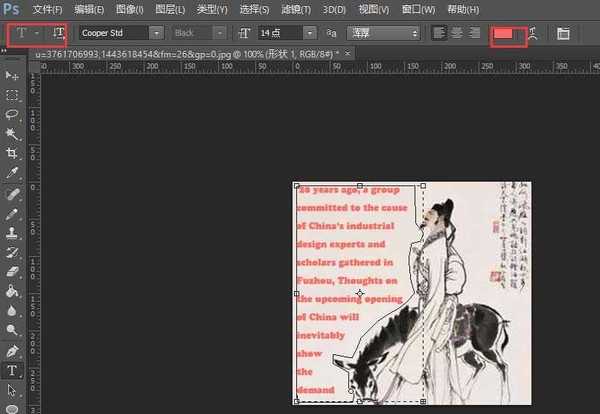Screen dimensions: 600x414
Task: Set center text alignment
Action: coord(457,33)
